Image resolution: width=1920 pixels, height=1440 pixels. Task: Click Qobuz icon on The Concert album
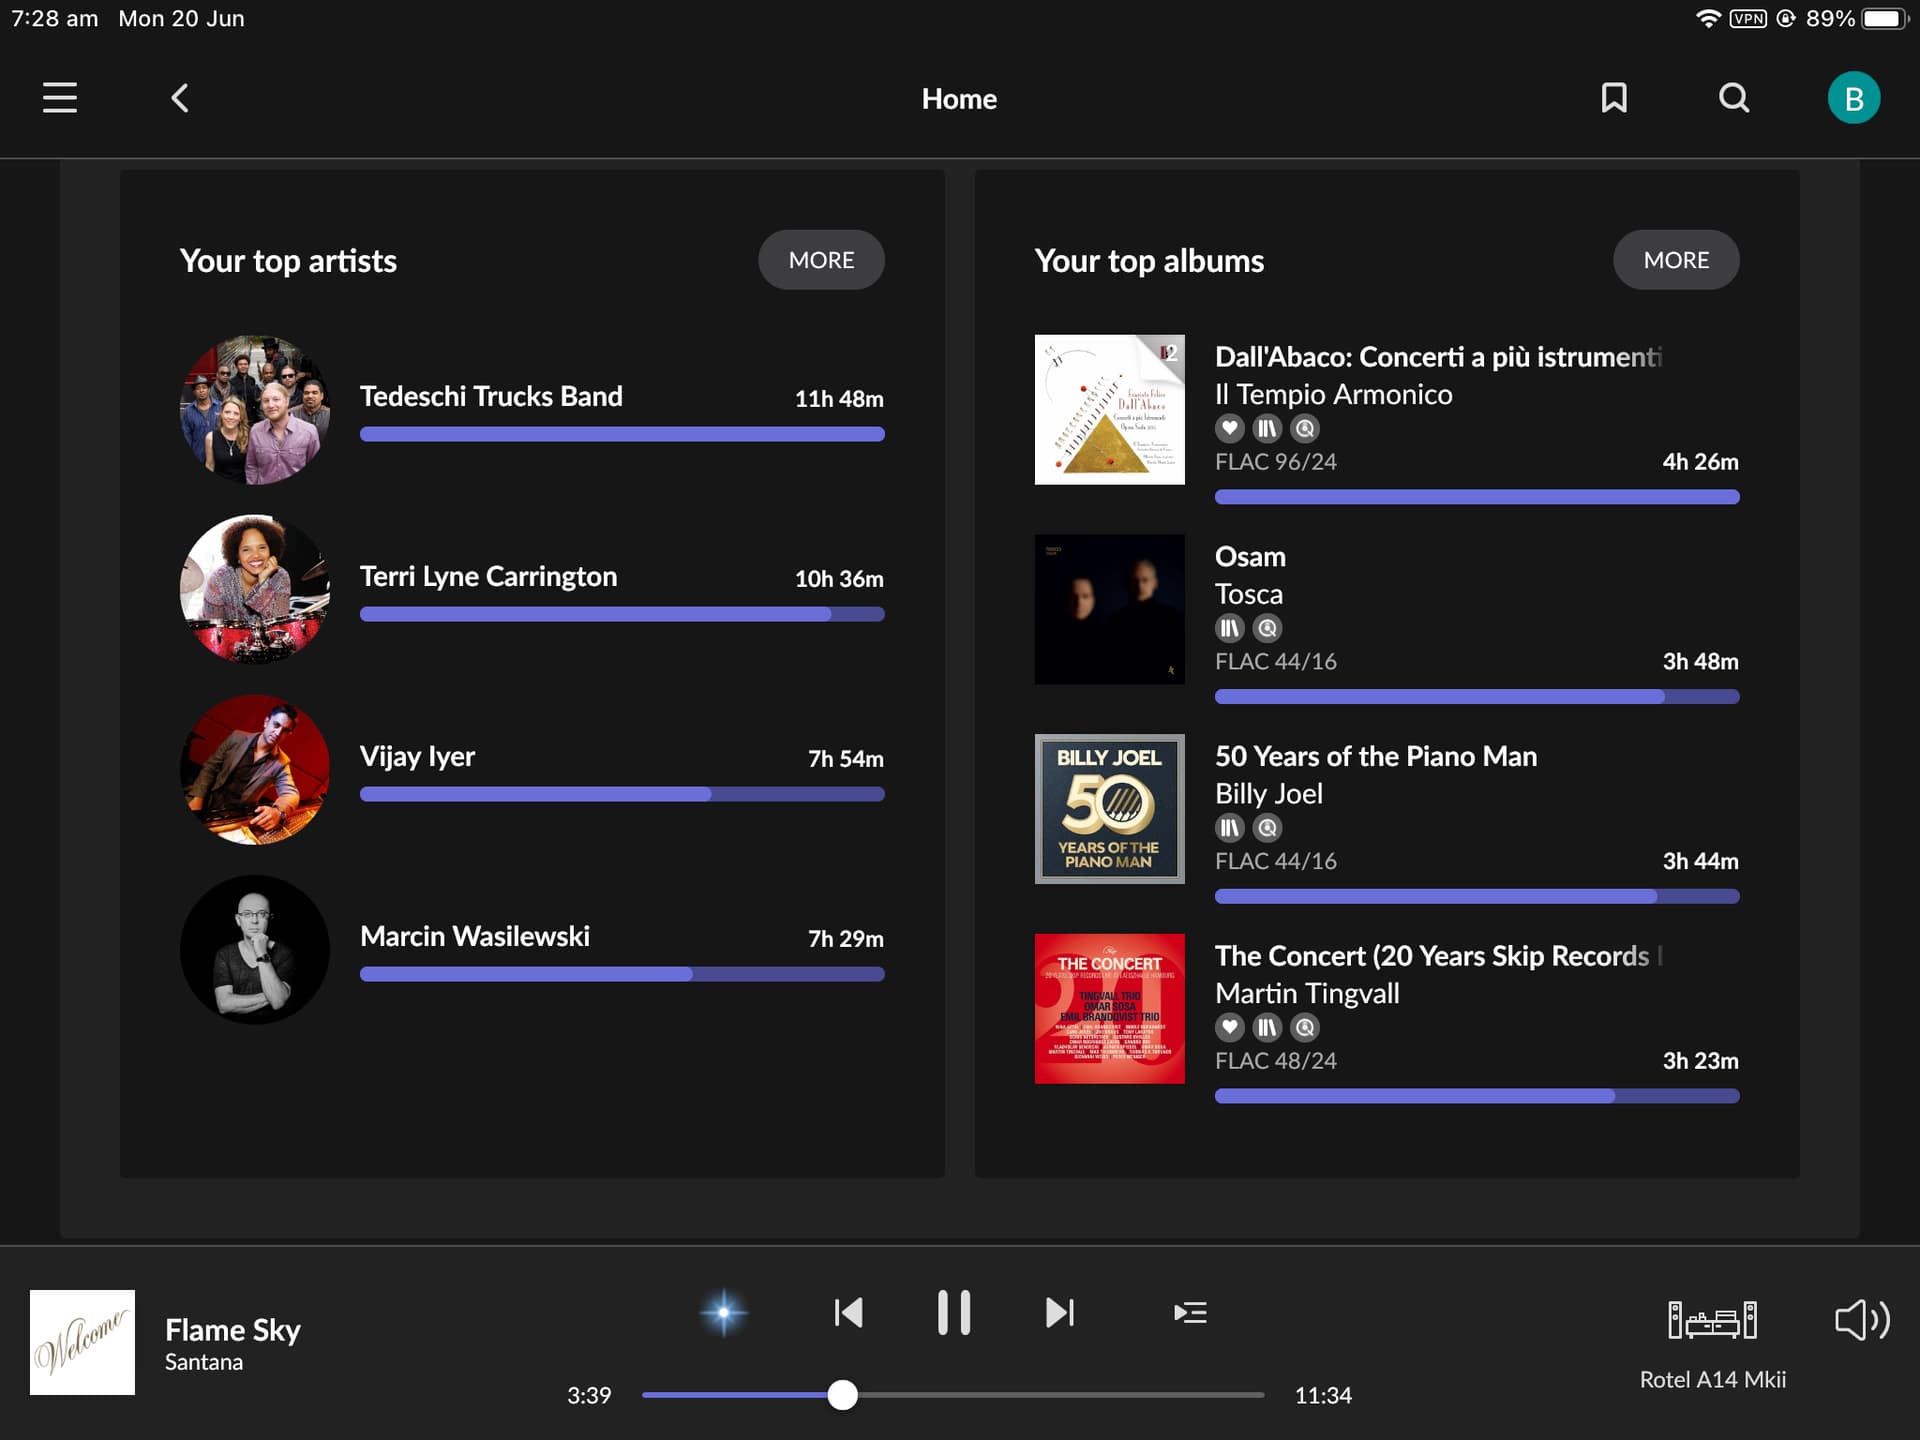[x=1305, y=1027]
